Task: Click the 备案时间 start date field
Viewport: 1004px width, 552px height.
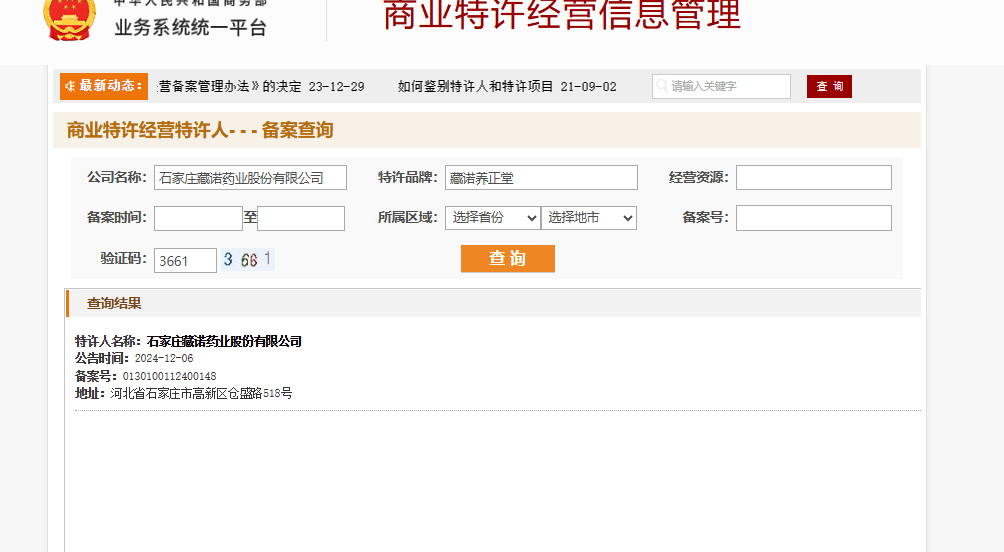Action: [198, 218]
